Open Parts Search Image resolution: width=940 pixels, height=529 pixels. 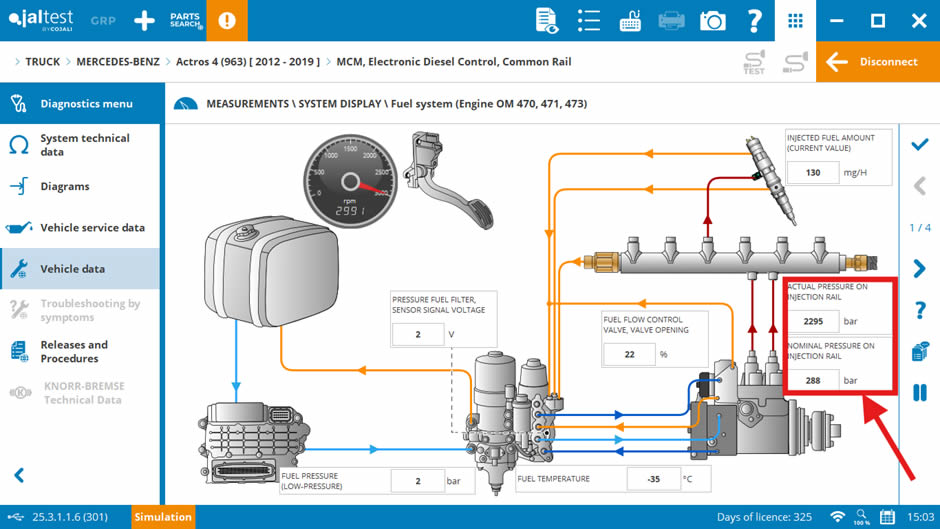point(185,20)
